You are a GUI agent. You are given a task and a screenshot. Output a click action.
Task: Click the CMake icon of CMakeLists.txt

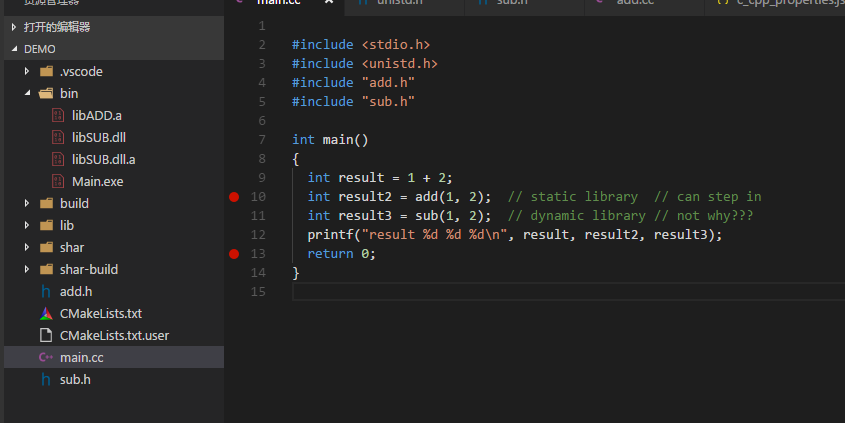click(46, 314)
